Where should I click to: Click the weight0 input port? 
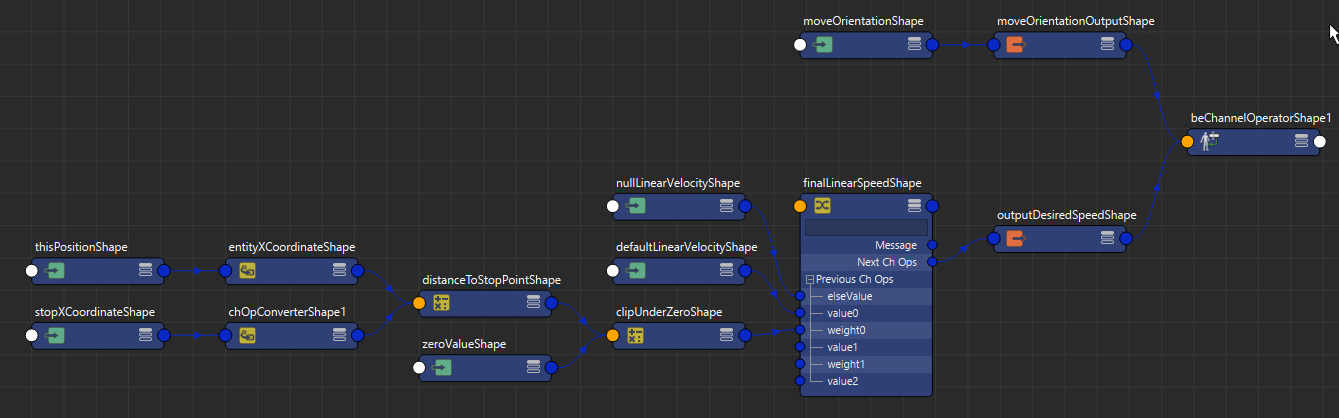(800, 330)
